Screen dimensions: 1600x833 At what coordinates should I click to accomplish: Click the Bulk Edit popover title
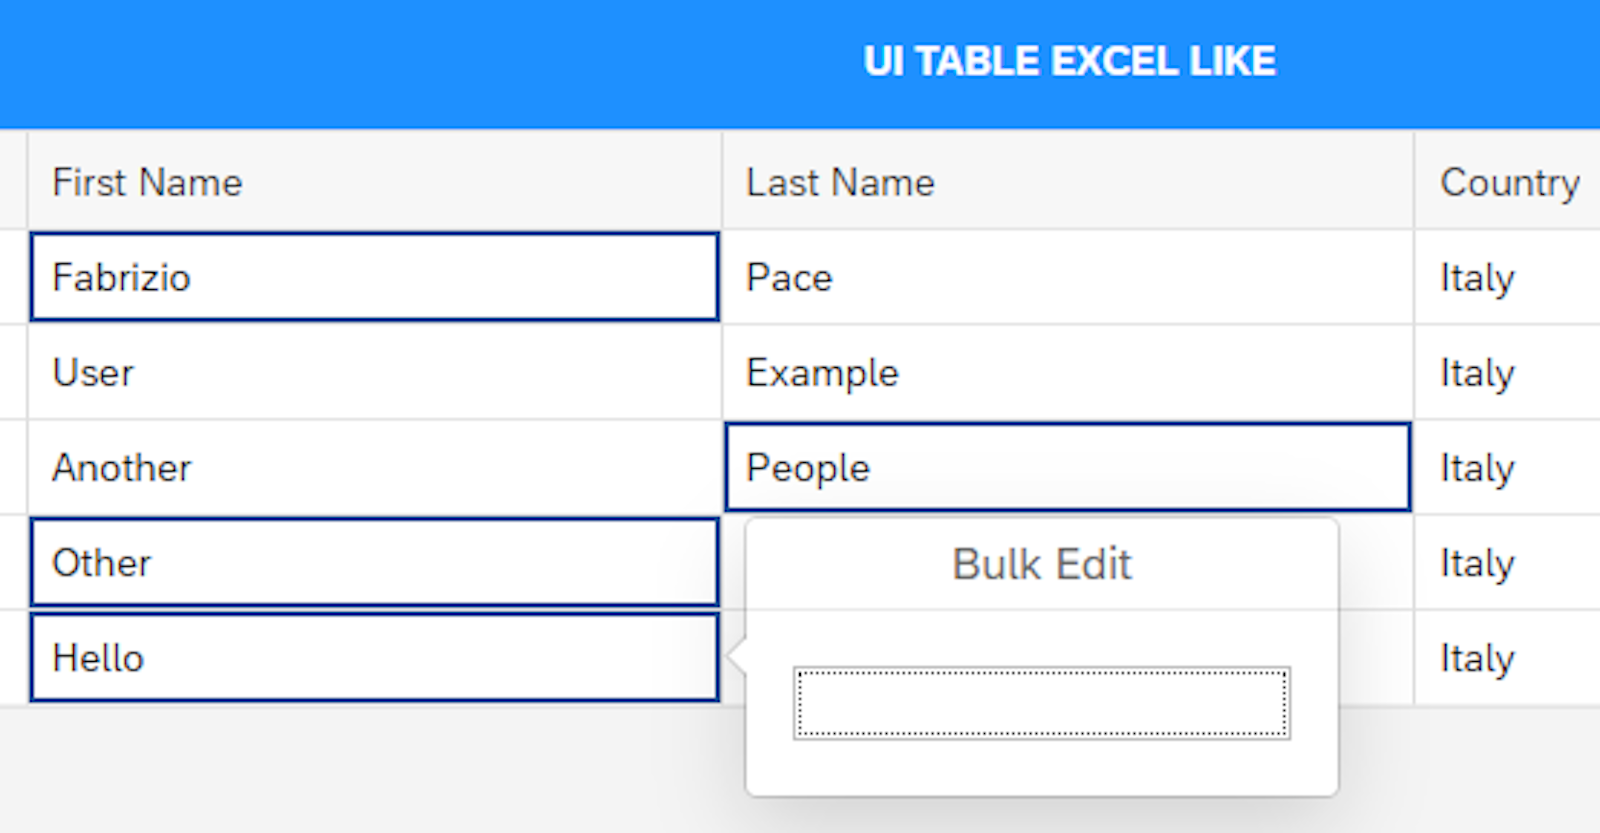click(x=1041, y=564)
